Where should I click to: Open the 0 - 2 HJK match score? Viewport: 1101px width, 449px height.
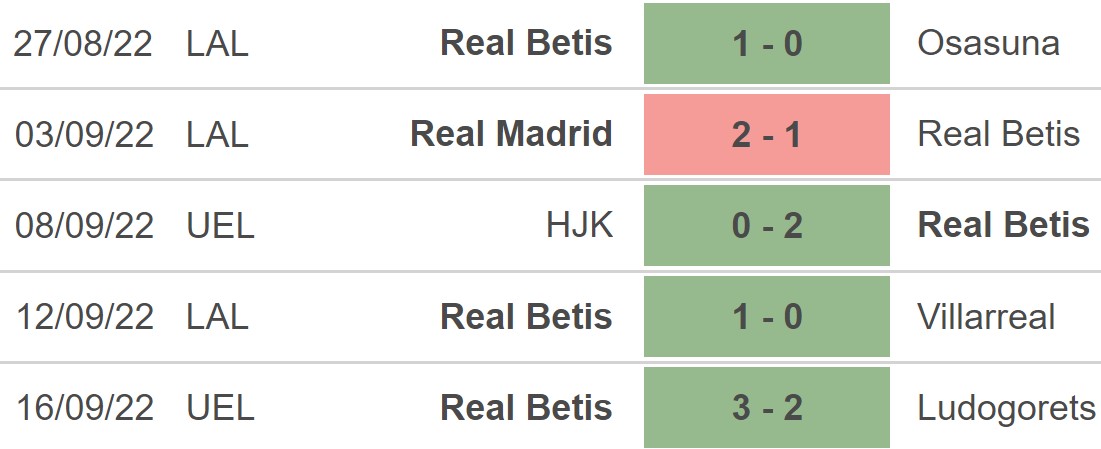click(x=766, y=225)
